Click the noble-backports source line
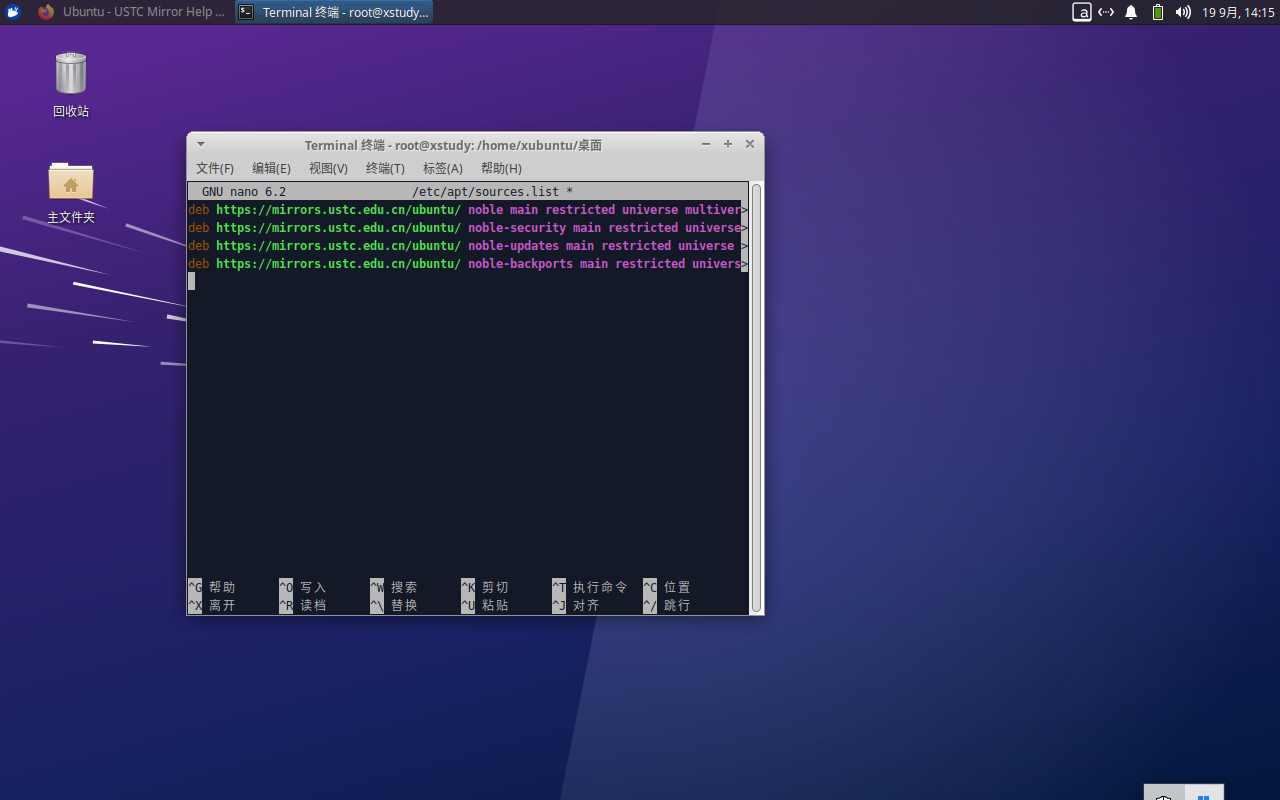The width and height of the screenshot is (1280, 800). (468, 264)
